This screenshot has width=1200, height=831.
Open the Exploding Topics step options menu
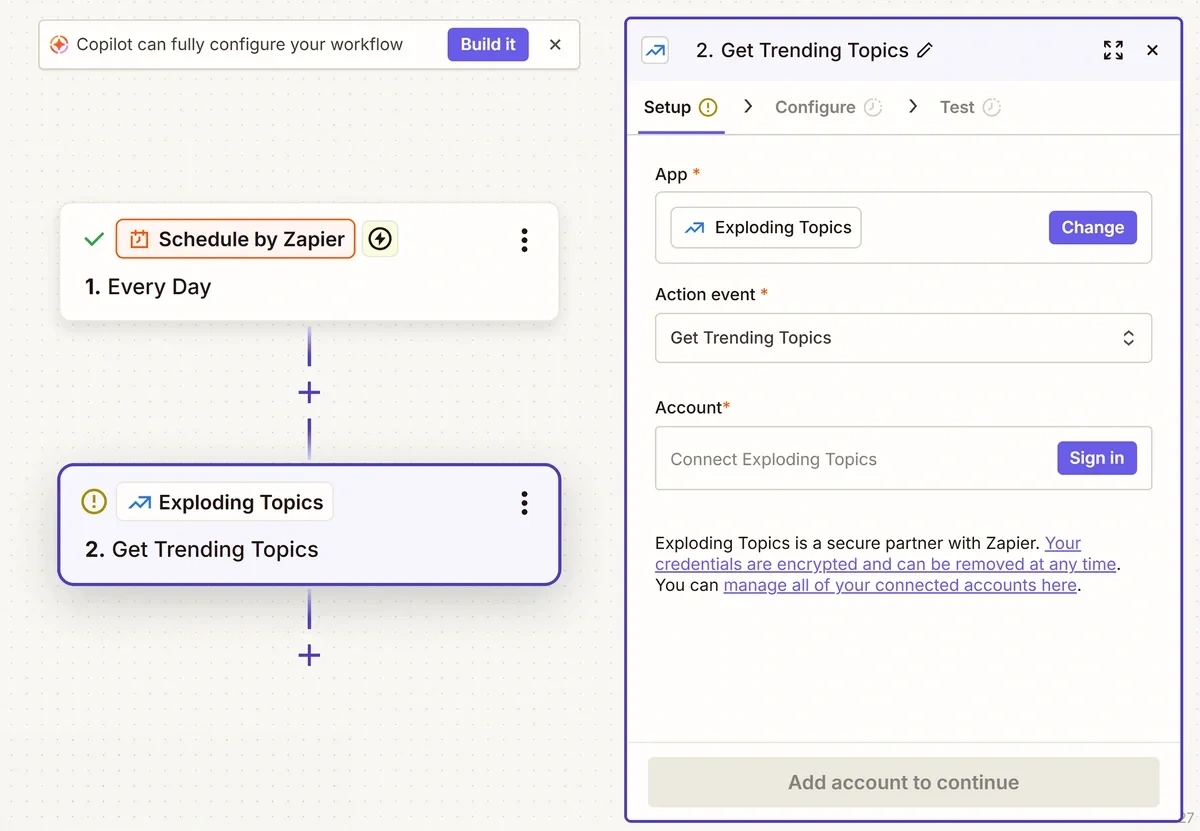tap(524, 503)
